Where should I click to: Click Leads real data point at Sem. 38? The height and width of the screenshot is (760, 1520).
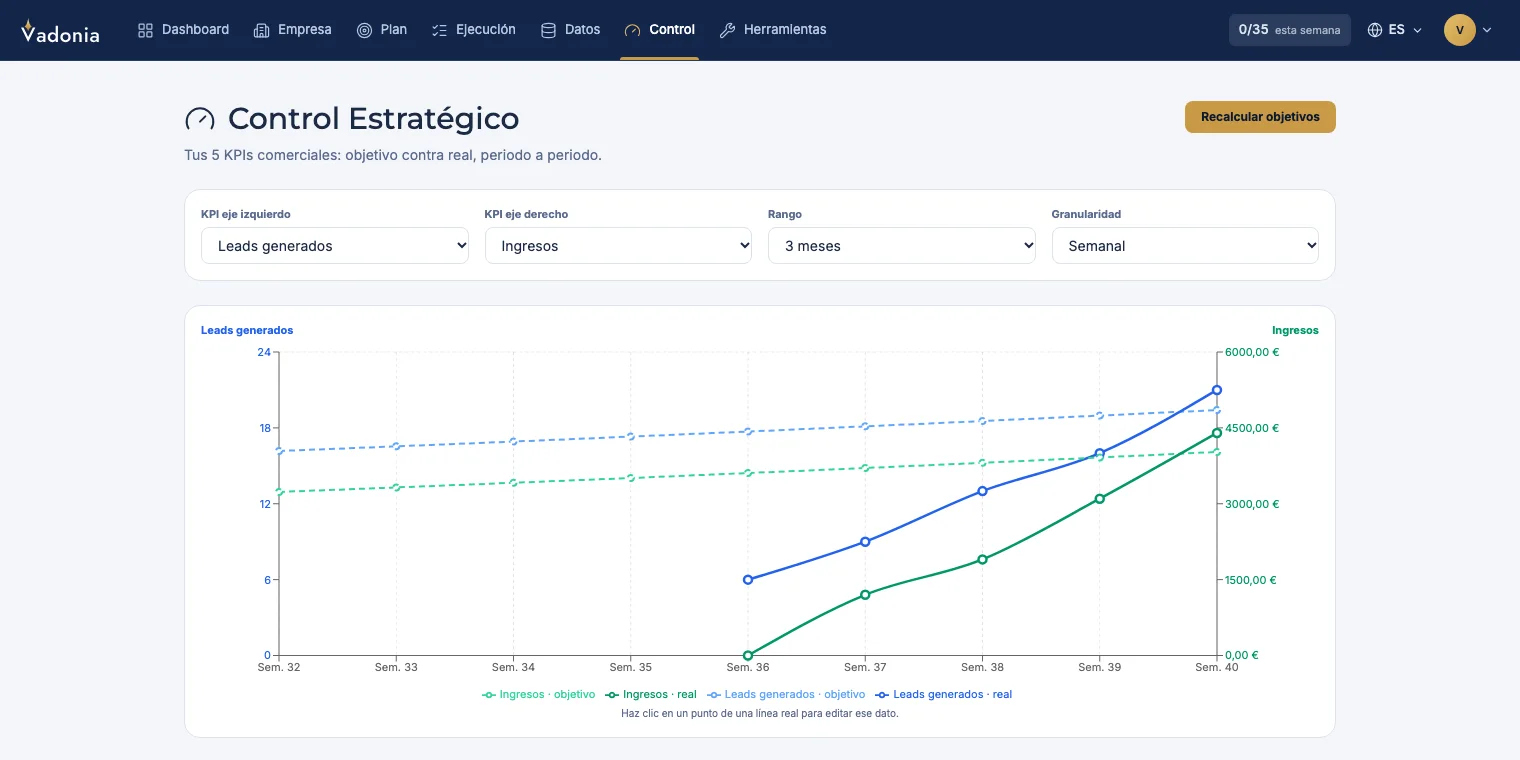[x=982, y=491]
